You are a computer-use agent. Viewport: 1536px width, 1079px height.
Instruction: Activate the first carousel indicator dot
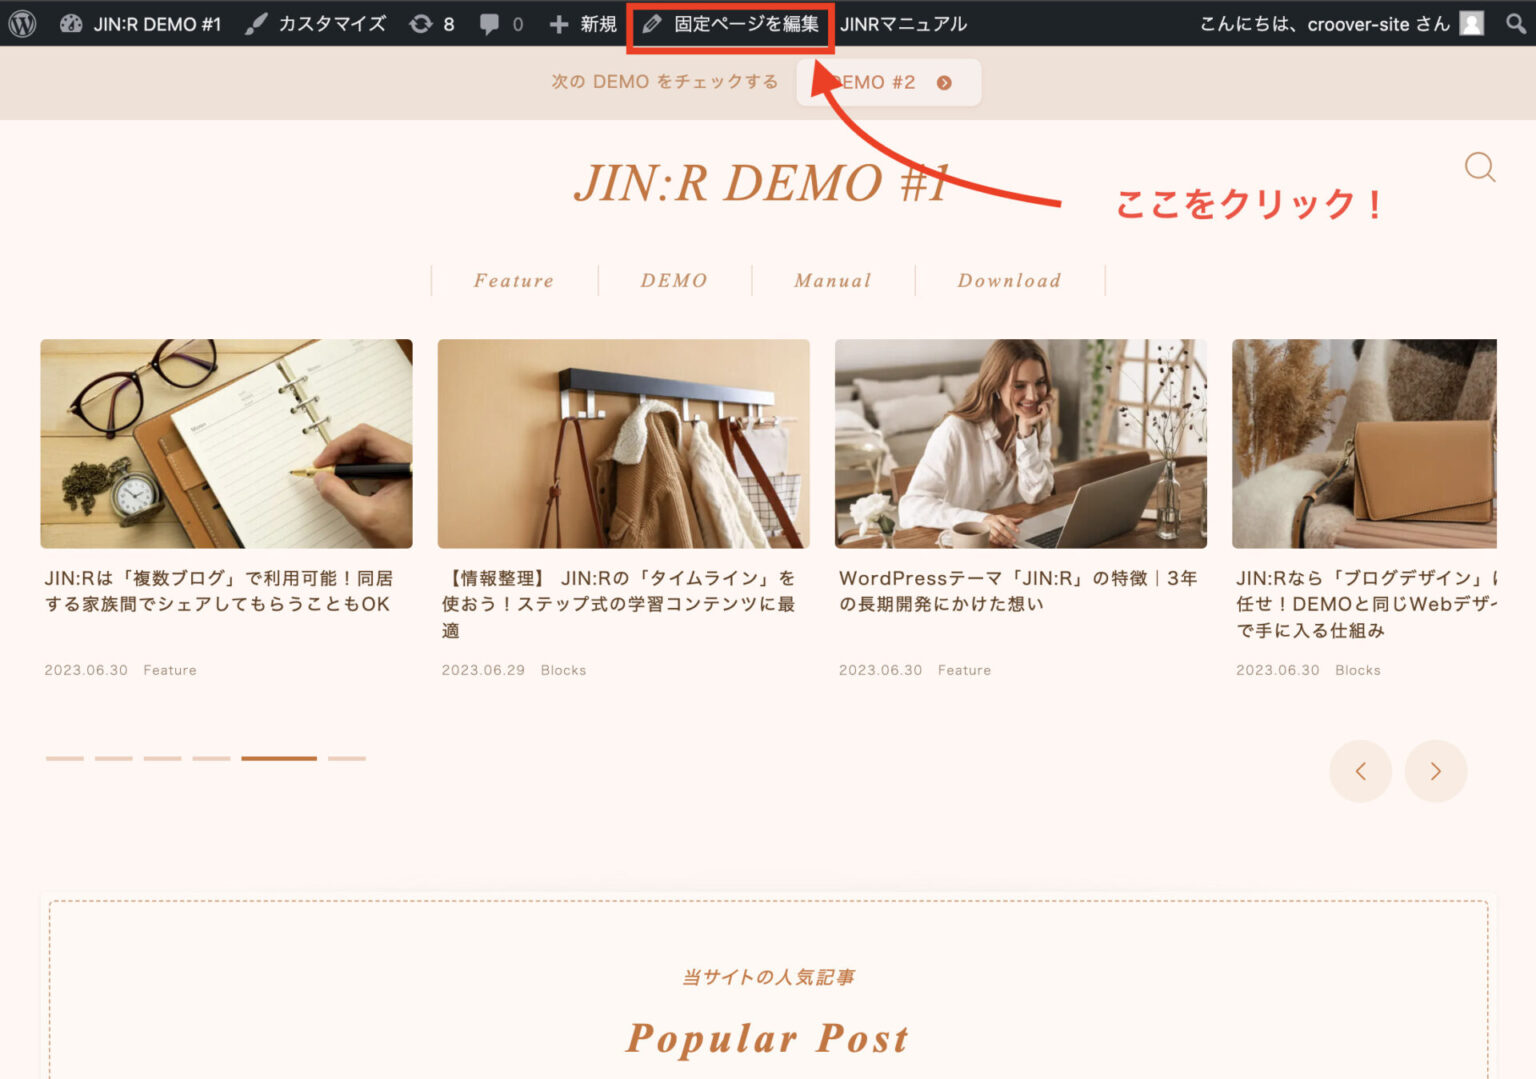pos(65,758)
